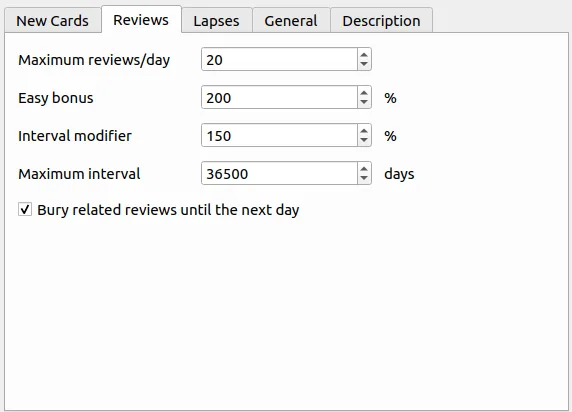Open the Description tab
The image size is (572, 412).
coord(382,20)
